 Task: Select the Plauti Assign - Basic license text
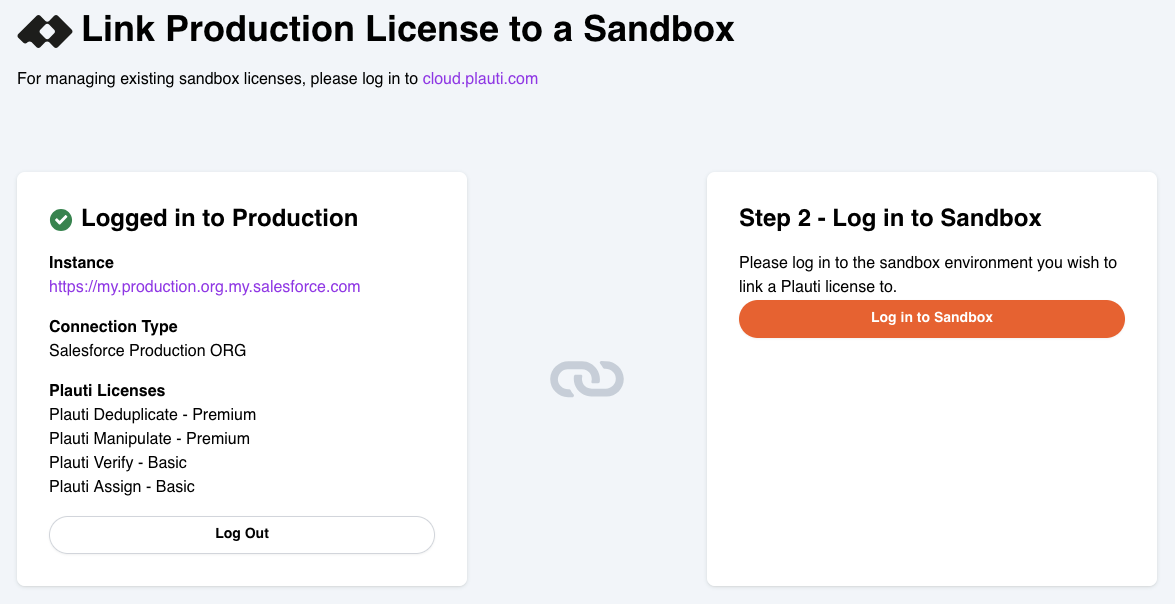(122, 486)
